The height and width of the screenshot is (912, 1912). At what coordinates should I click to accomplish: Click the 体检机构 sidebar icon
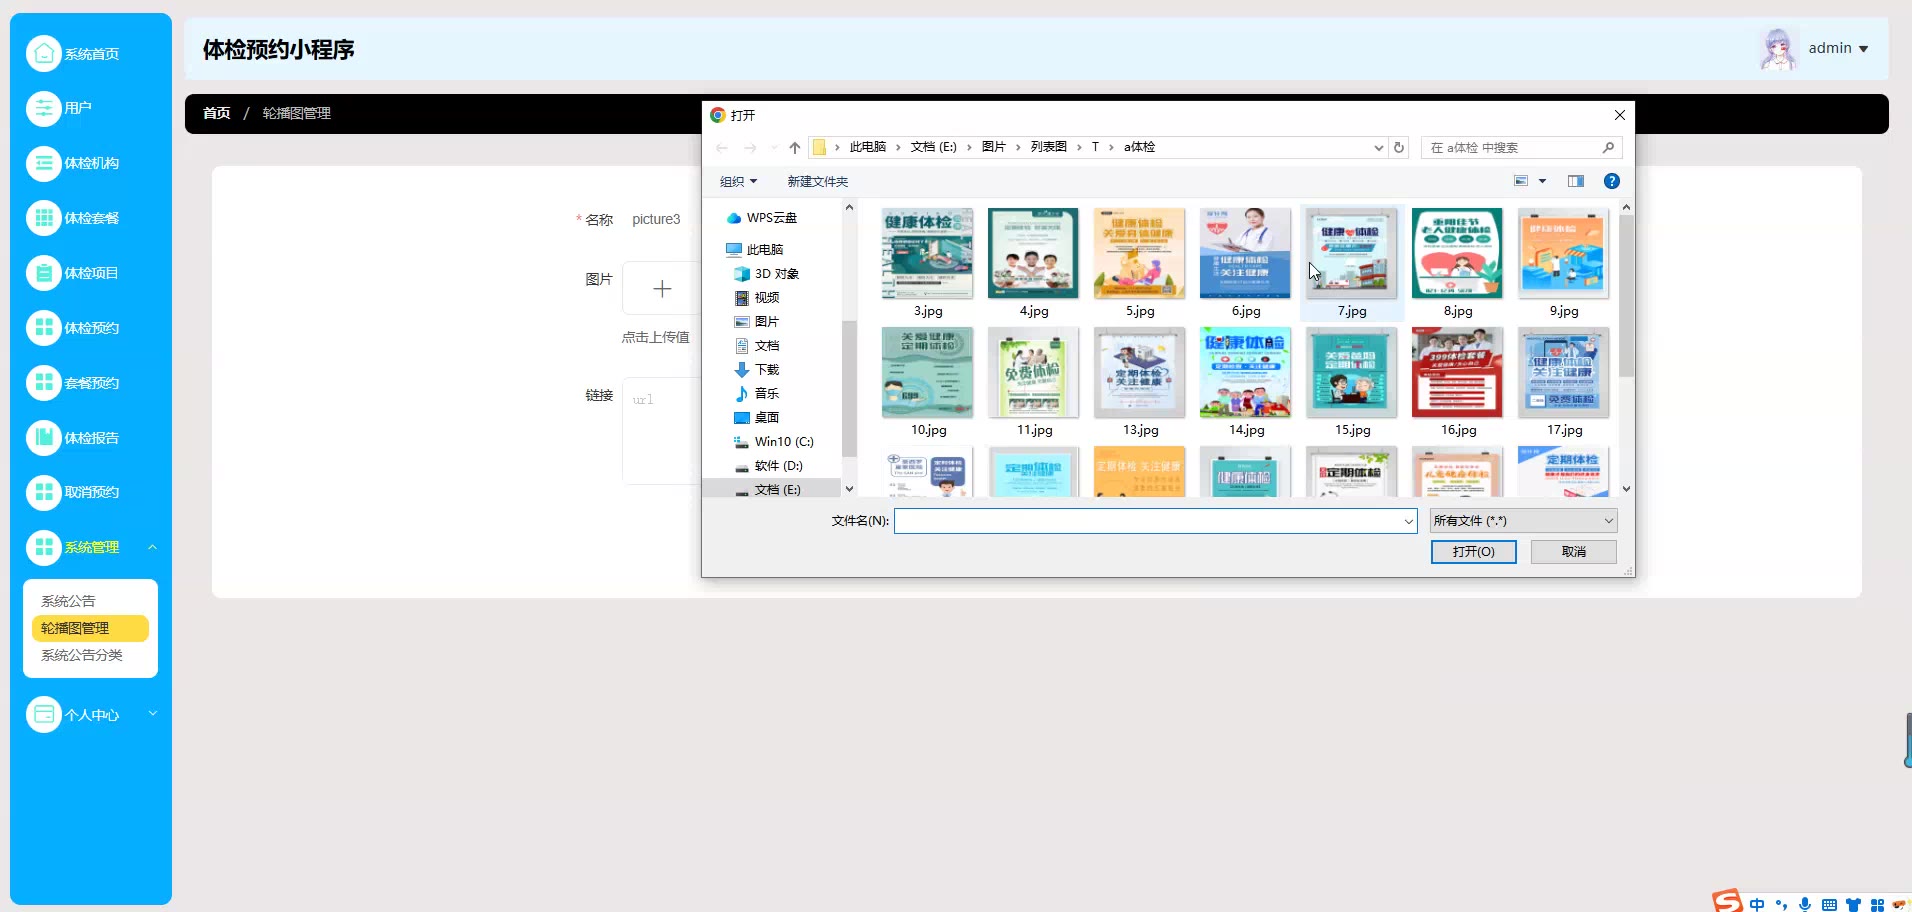coord(44,163)
